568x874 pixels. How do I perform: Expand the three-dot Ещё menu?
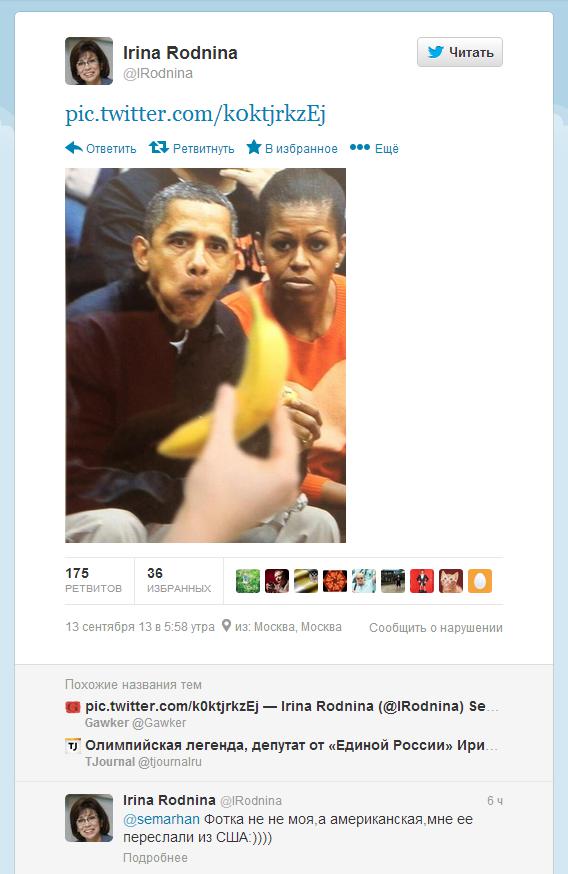pos(374,148)
